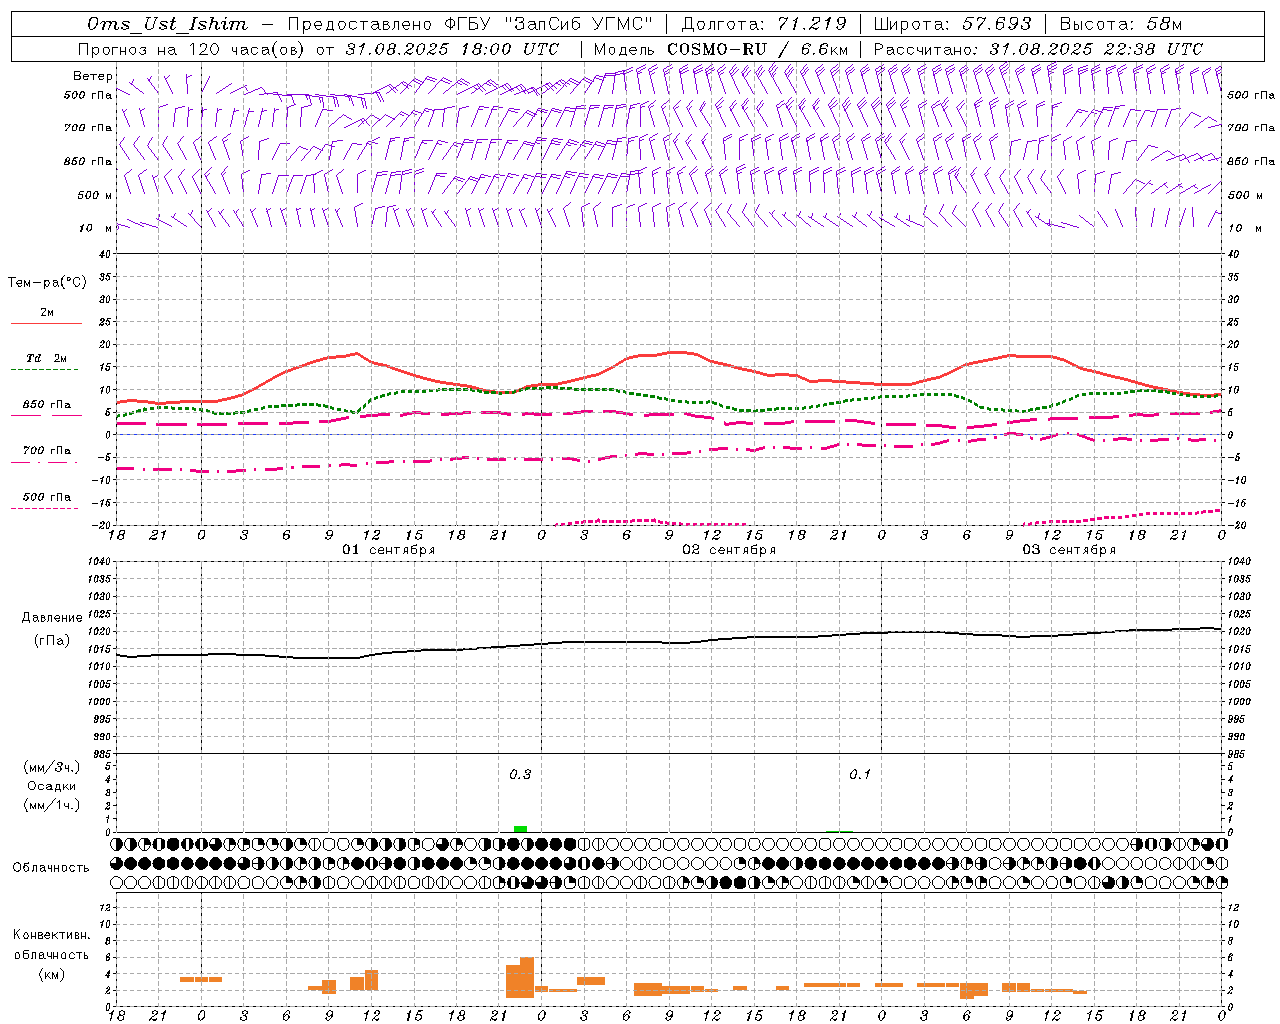Select the text Предоставлено ФГБУ "ЗапСиб УГМС"
Screen dimensions: 1280x1024
[470, 24]
